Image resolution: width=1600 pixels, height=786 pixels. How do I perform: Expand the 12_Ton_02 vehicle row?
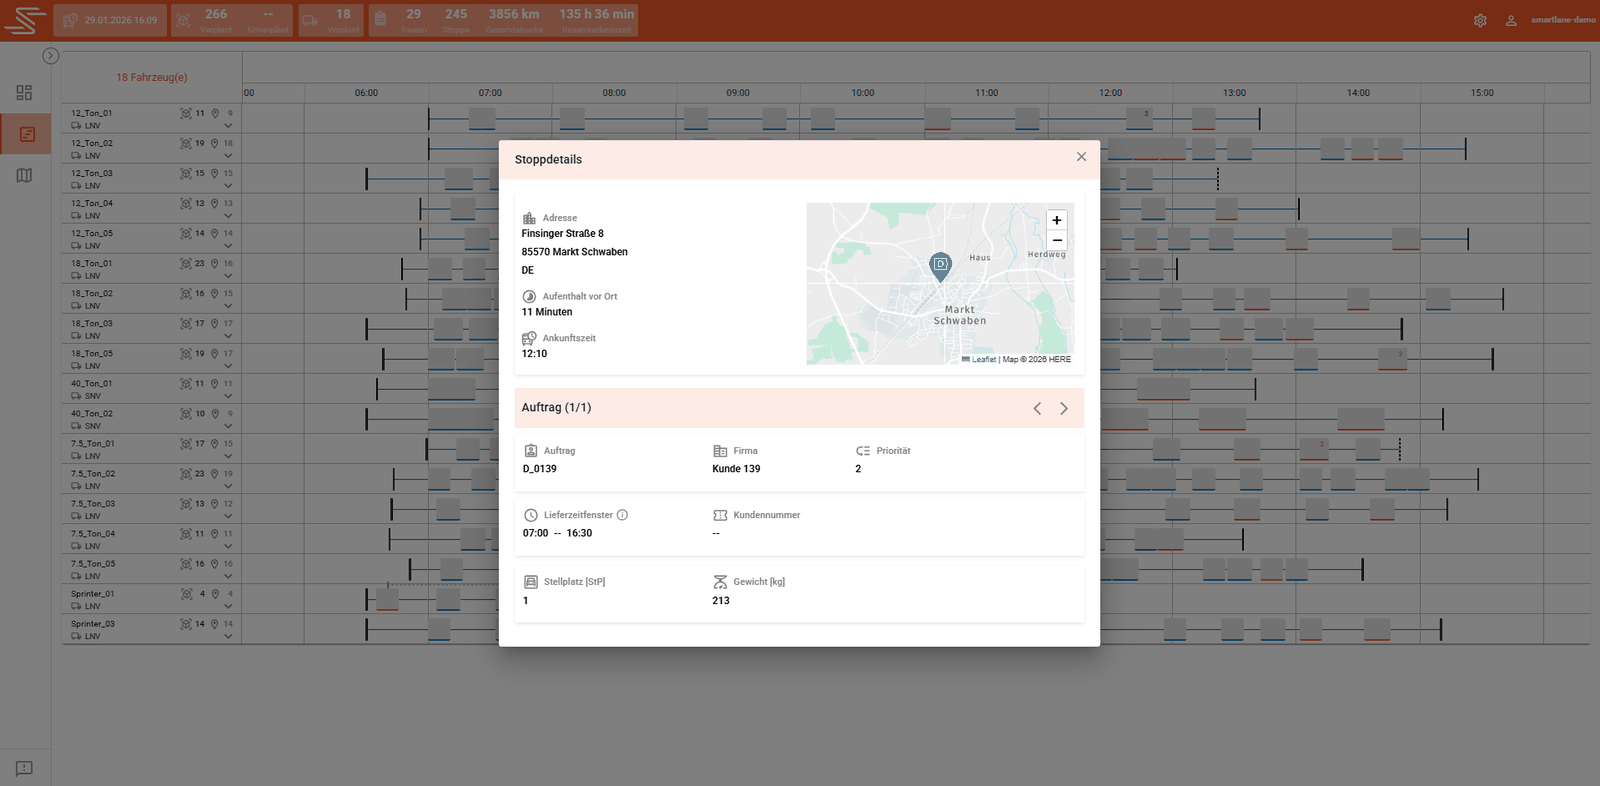pyautogui.click(x=228, y=156)
